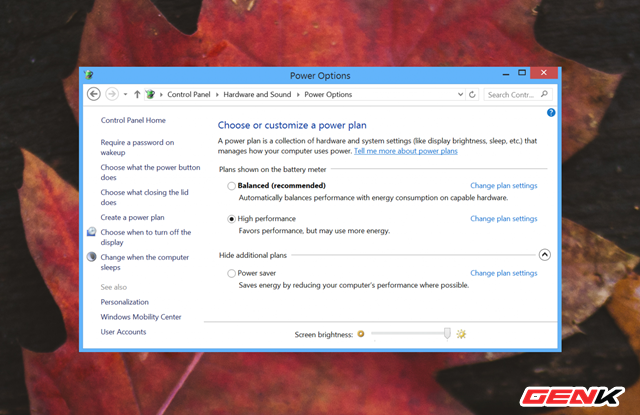
Task: Close the Power Options window
Action: pyautogui.click(x=544, y=73)
